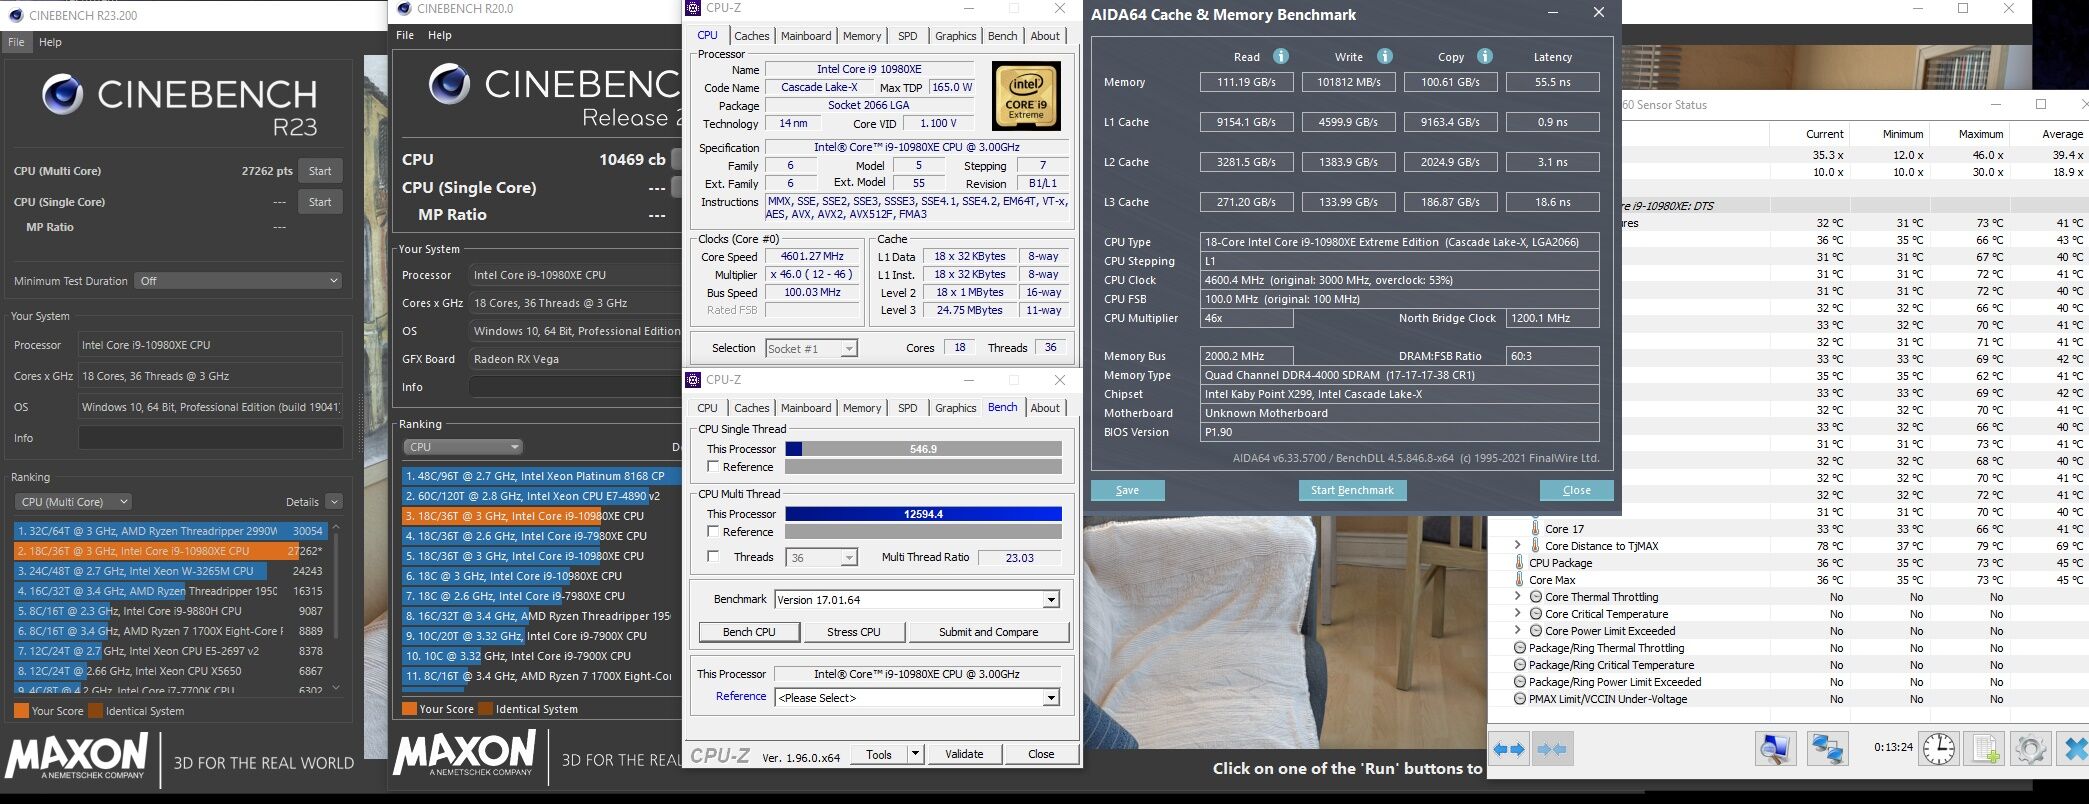Click the Intel Core i9 Extreme badge
Screen dimensions: 2089x804
tap(1026, 96)
